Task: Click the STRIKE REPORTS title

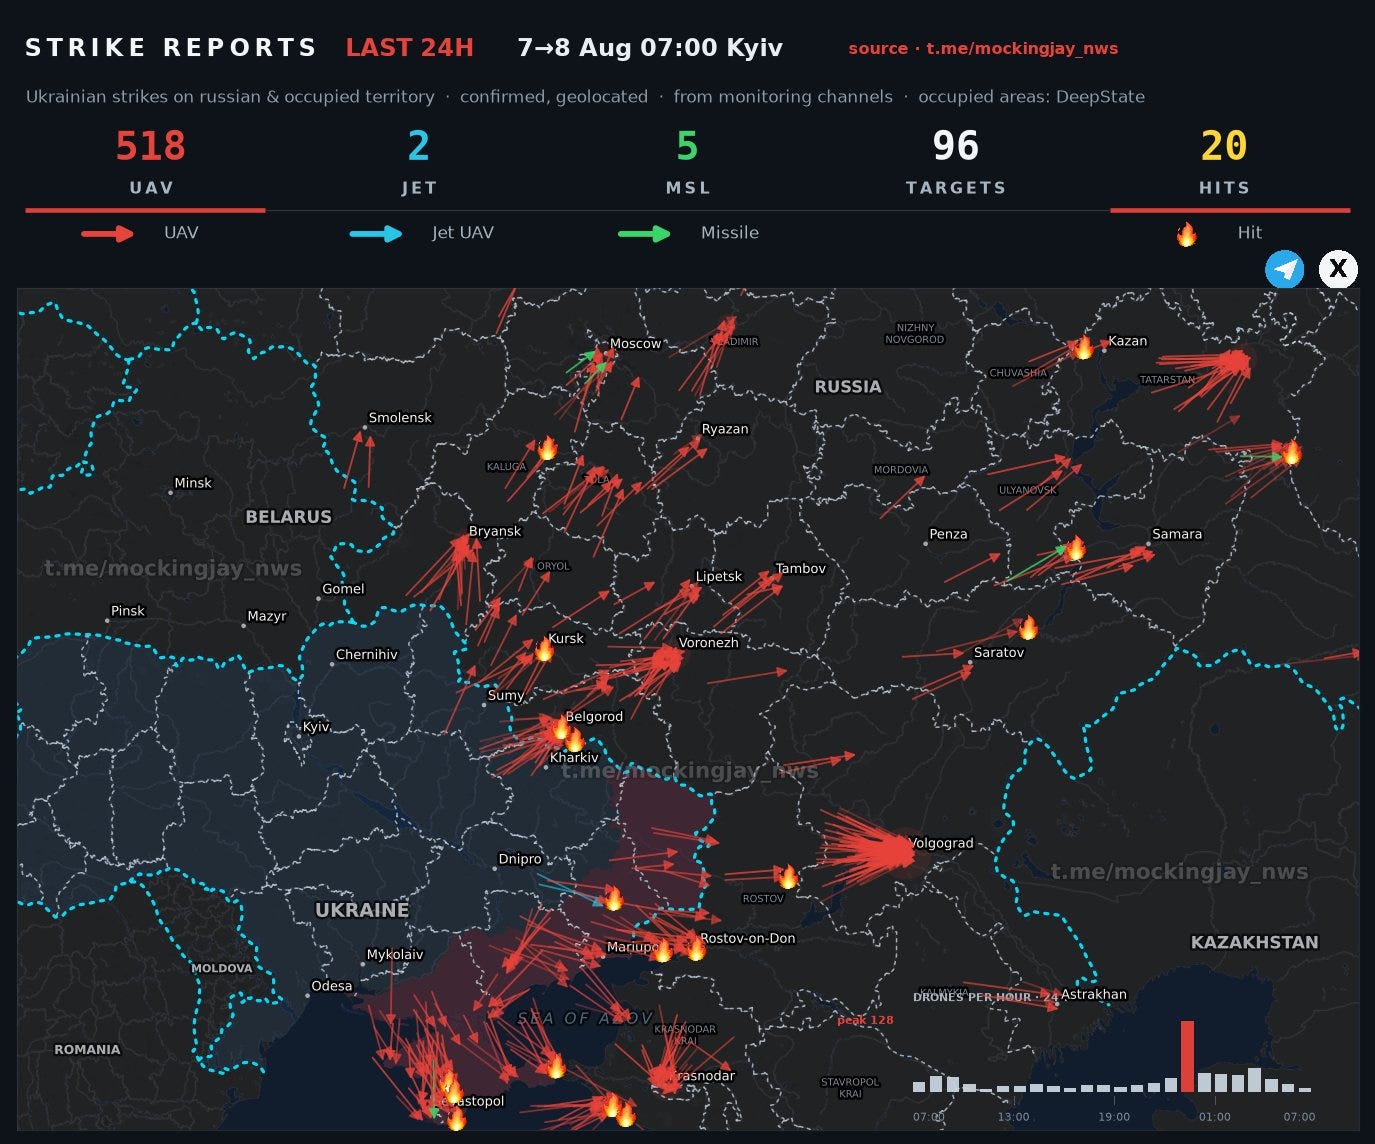Action: pyautogui.click(x=171, y=48)
